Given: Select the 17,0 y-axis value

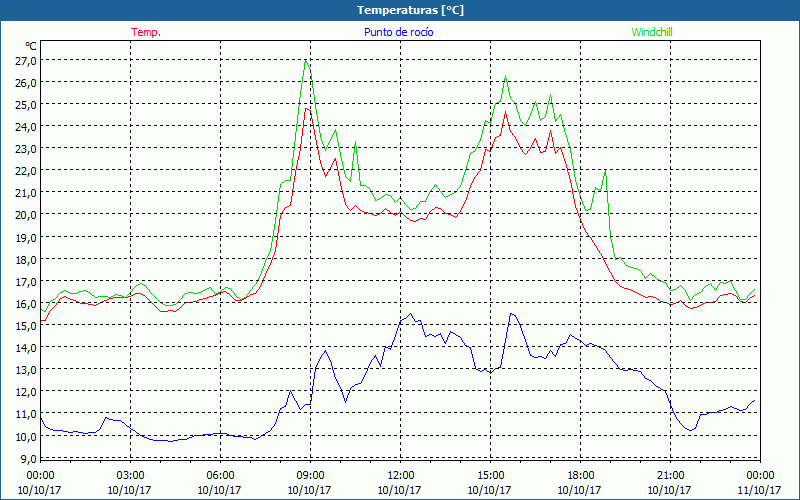Looking at the screenshot, I should point(26,281).
